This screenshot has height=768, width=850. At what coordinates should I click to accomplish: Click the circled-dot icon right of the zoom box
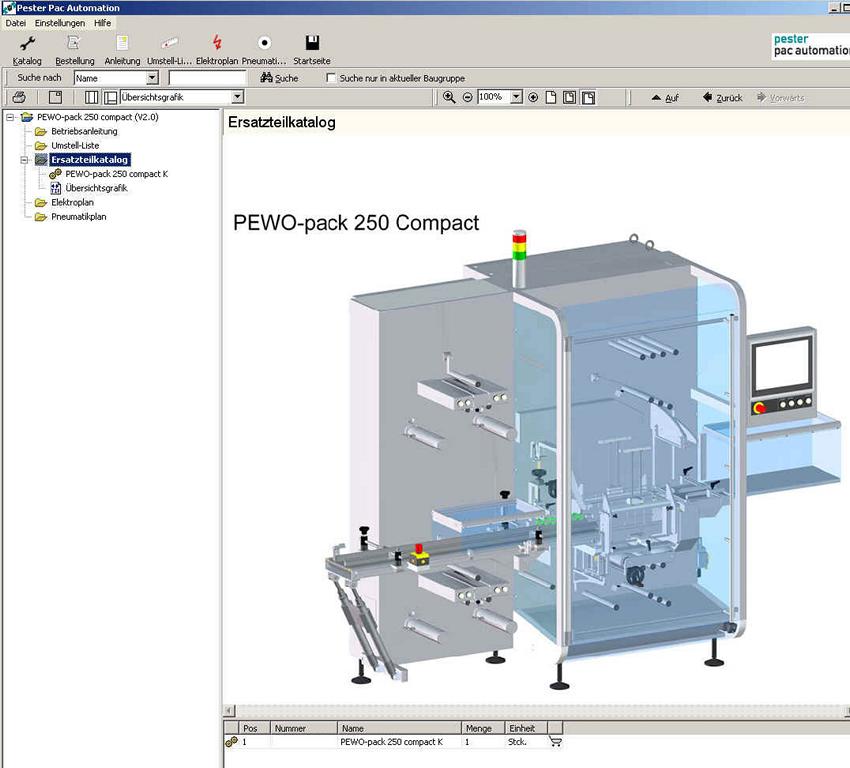tap(533, 97)
